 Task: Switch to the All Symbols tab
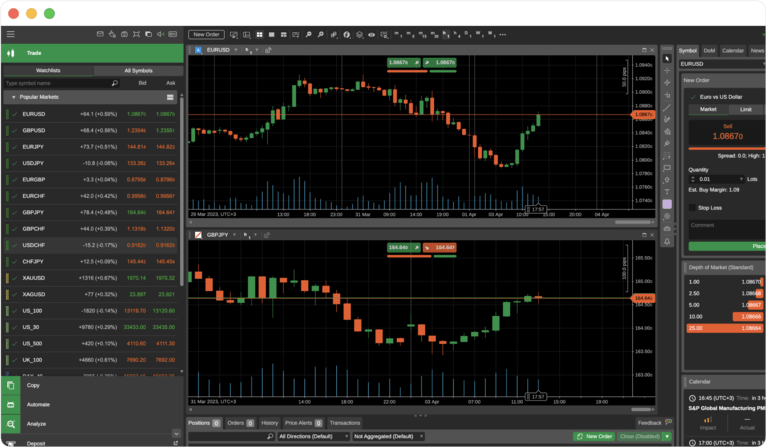click(x=138, y=71)
